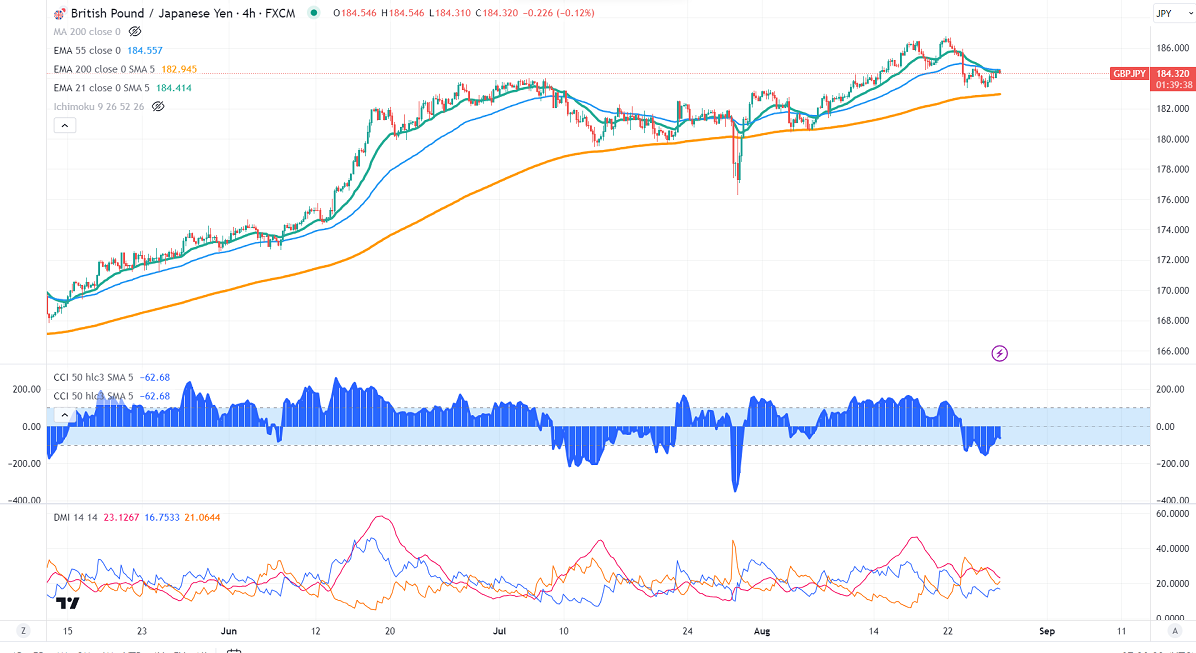This screenshot has width=1196, height=653.
Task: Click the 166.000 price axis label
Action: [x=1172, y=351]
